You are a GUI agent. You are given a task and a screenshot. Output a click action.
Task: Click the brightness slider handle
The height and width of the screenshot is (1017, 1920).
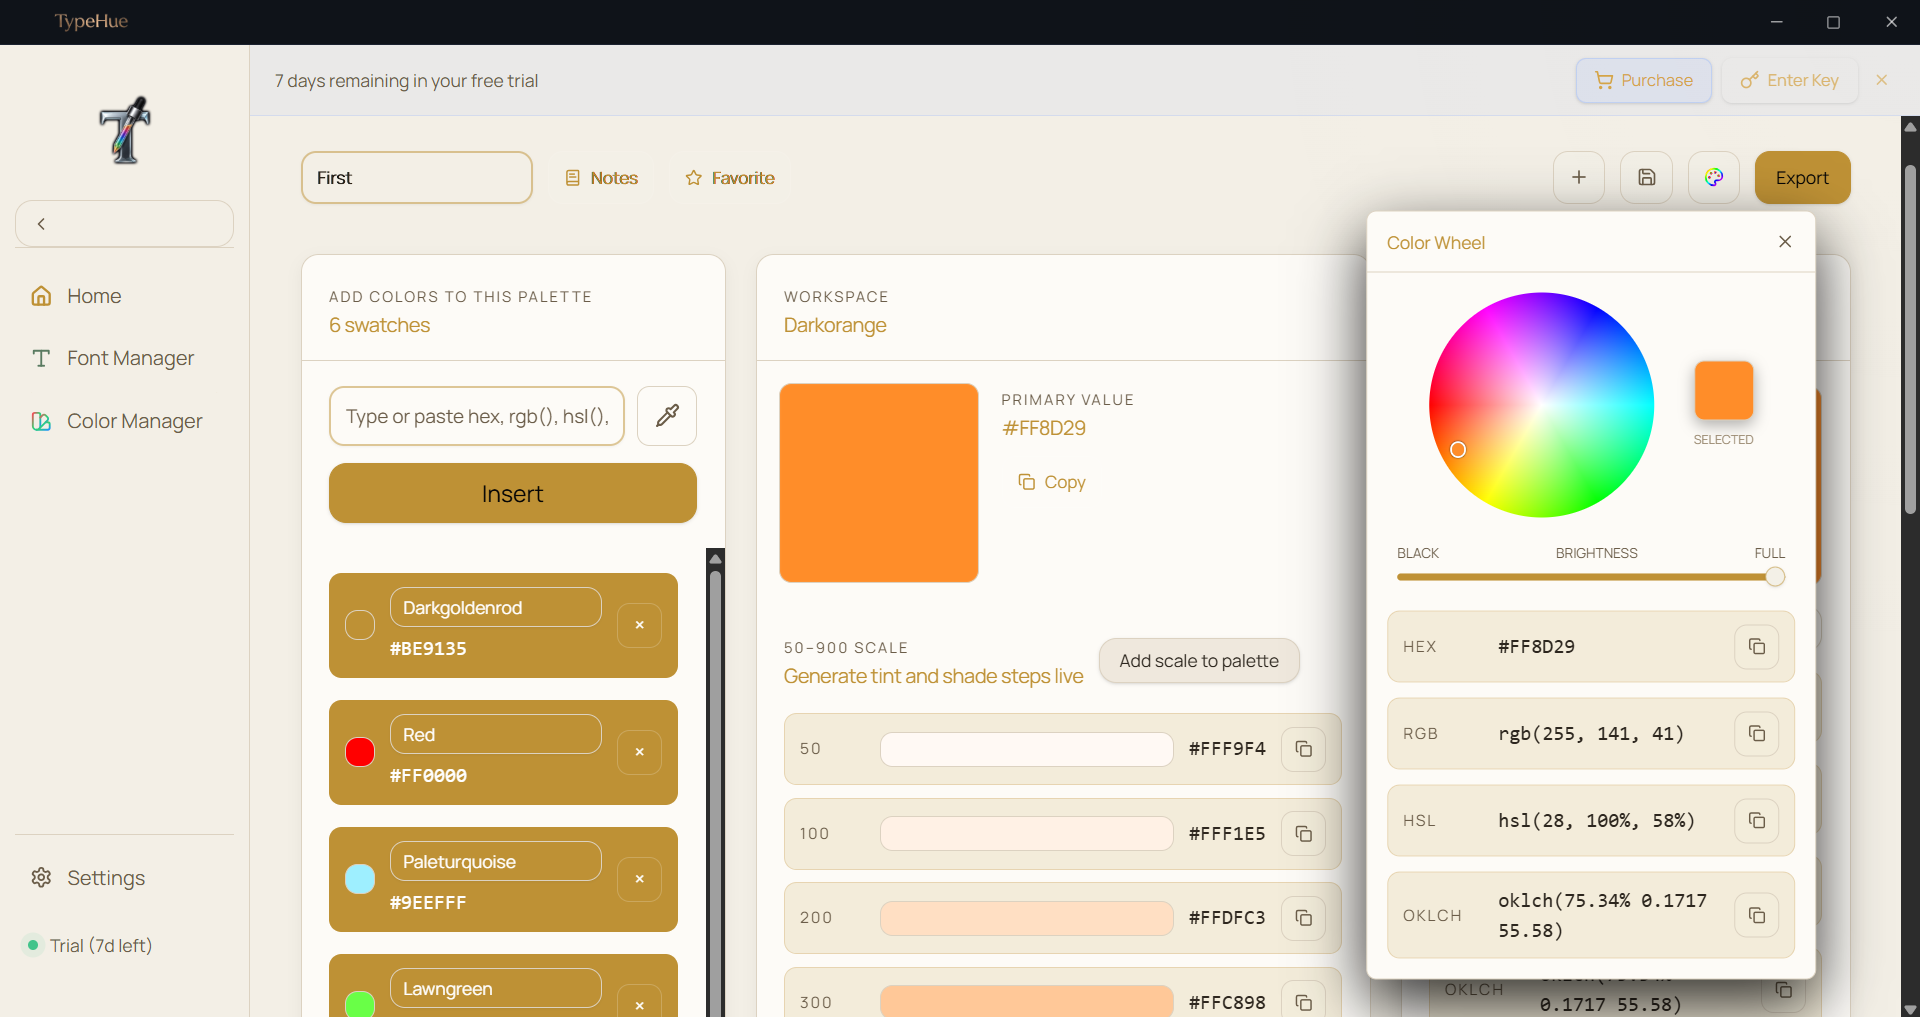click(1775, 577)
